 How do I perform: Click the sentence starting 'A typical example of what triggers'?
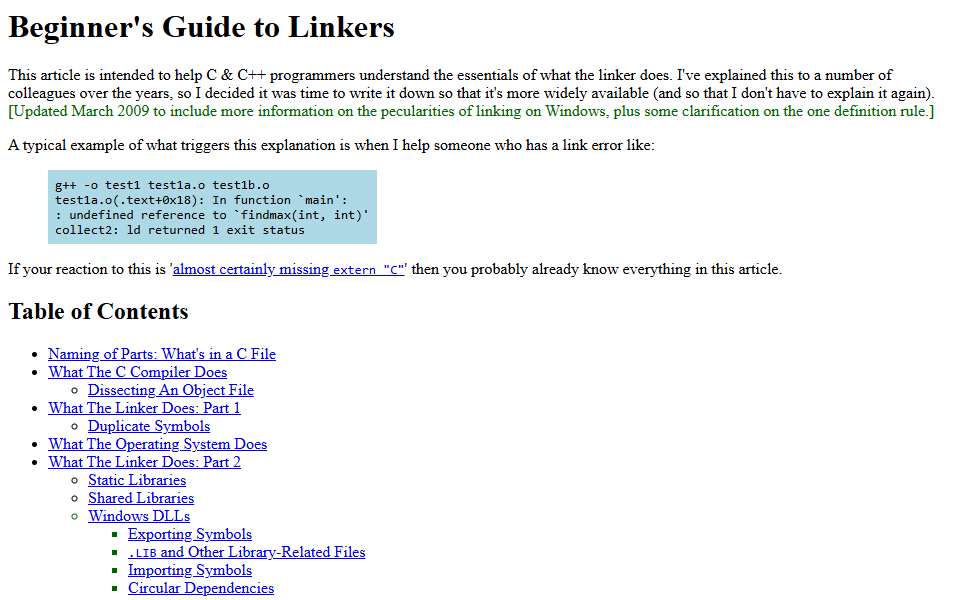coord(331,146)
